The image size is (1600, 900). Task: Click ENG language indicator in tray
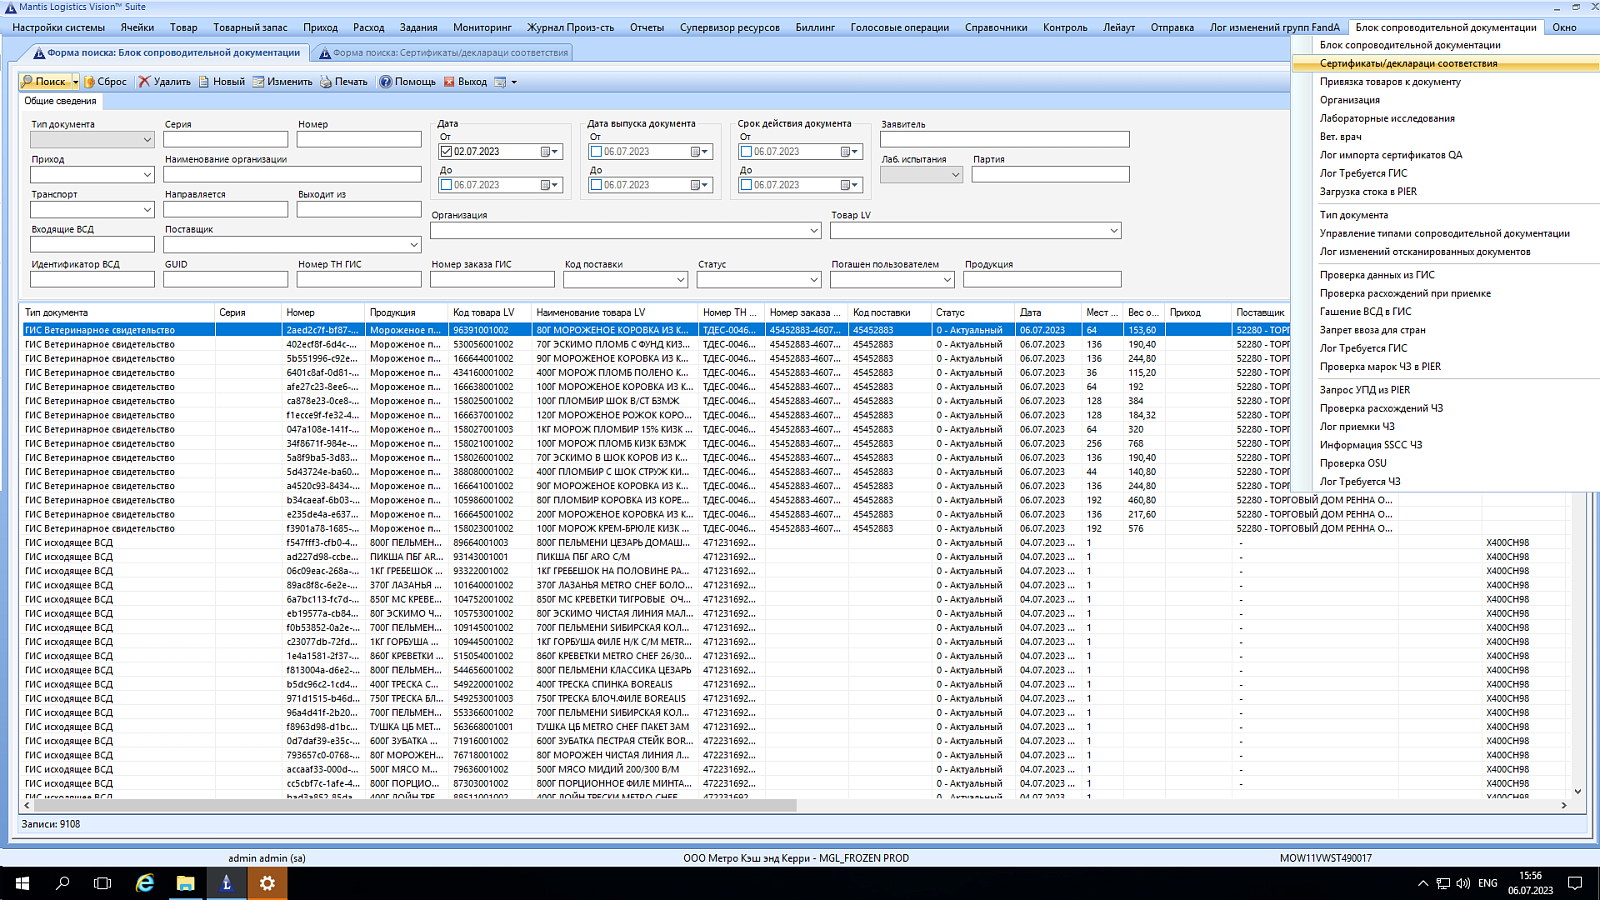coord(1488,883)
